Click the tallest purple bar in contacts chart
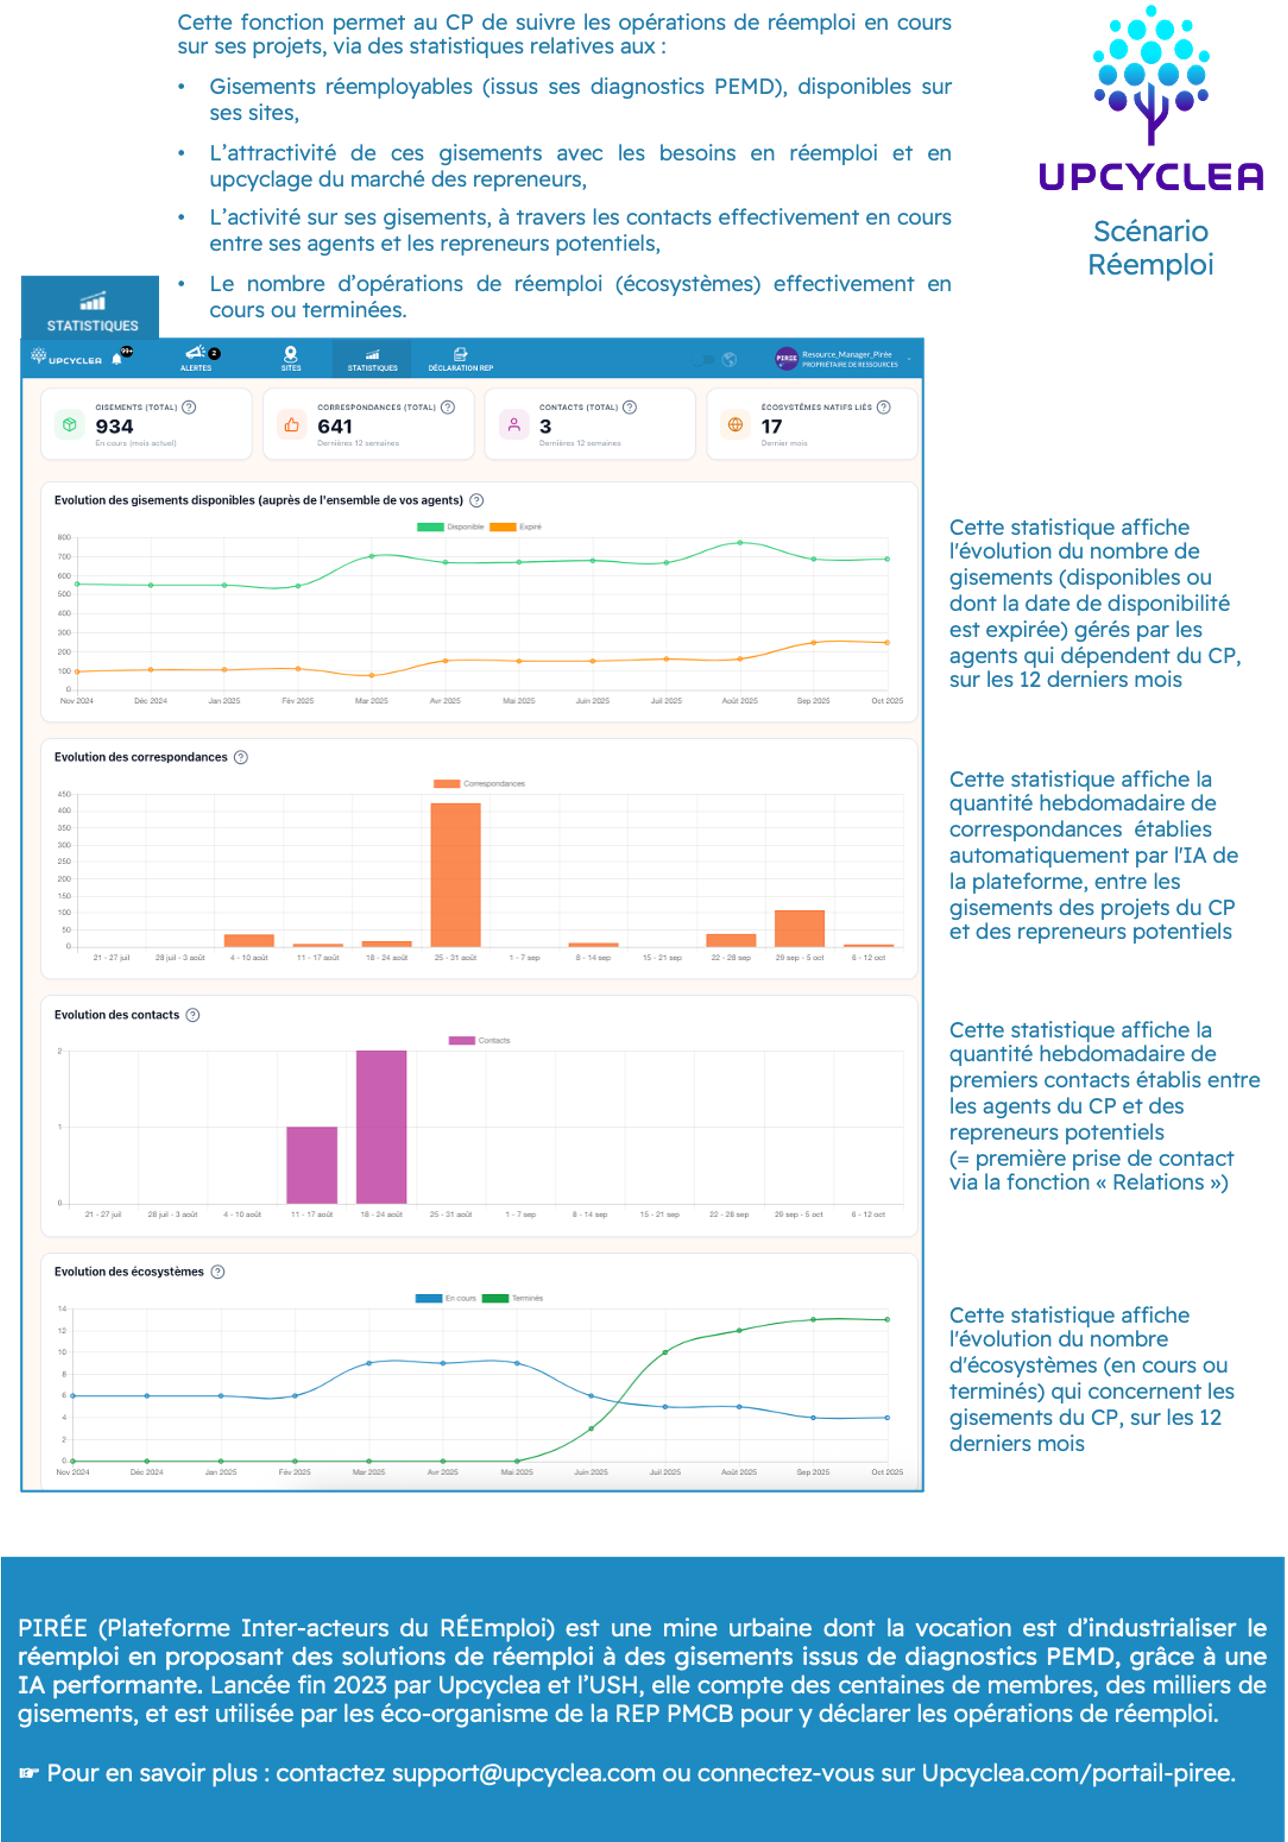The height and width of the screenshot is (1842, 1288). [x=381, y=1127]
